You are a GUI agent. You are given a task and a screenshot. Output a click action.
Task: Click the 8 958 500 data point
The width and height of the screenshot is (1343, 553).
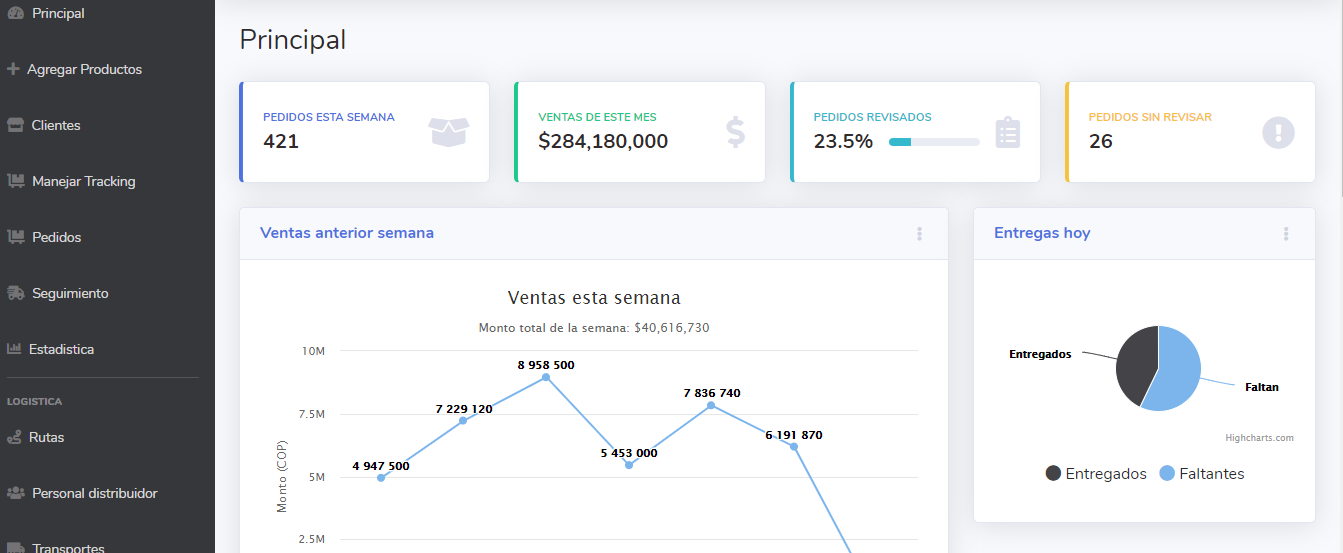[545, 377]
